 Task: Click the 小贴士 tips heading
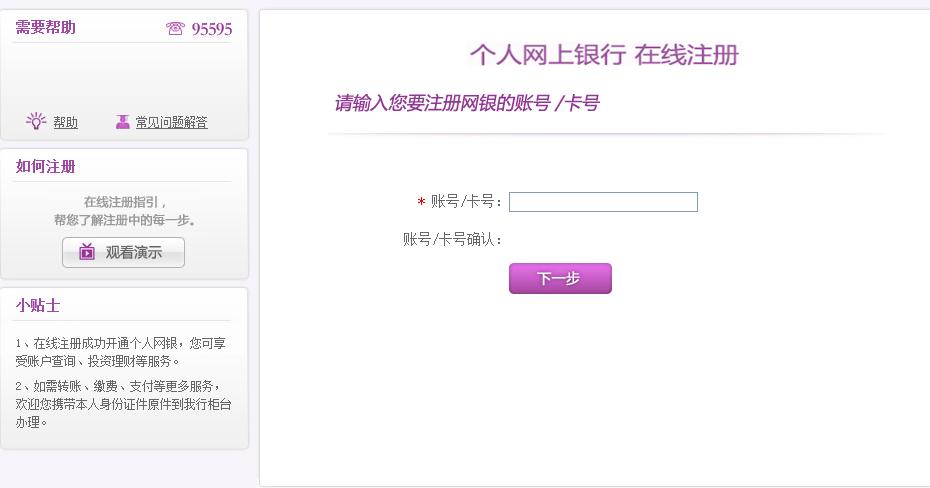click(38, 305)
